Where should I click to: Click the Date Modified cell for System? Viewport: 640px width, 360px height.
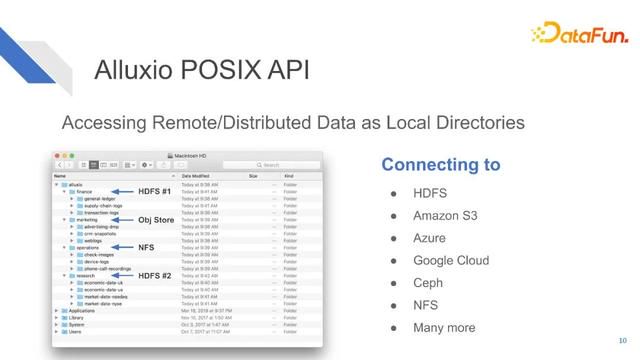(205, 324)
